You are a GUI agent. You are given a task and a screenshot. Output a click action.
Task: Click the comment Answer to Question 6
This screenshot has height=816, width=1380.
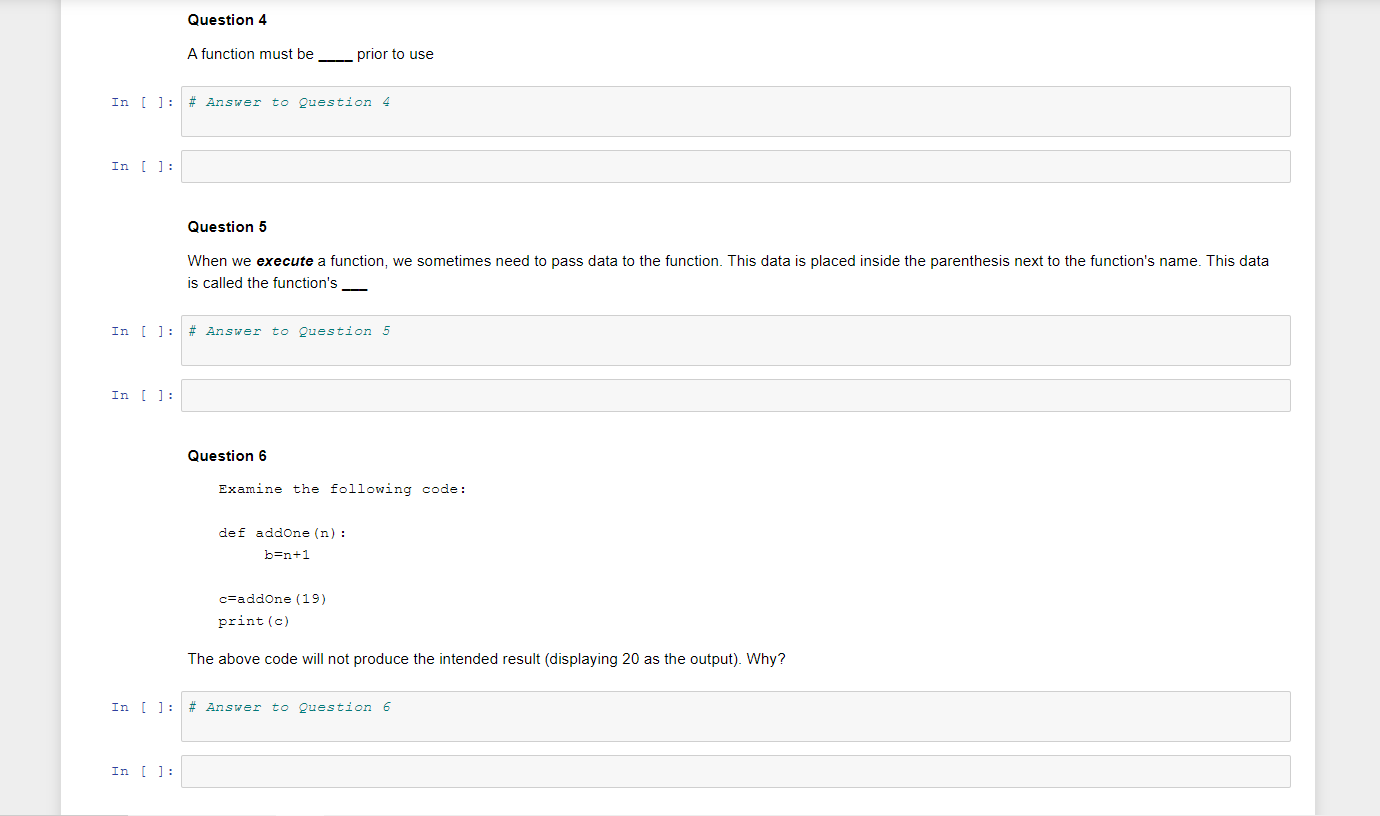coord(290,706)
